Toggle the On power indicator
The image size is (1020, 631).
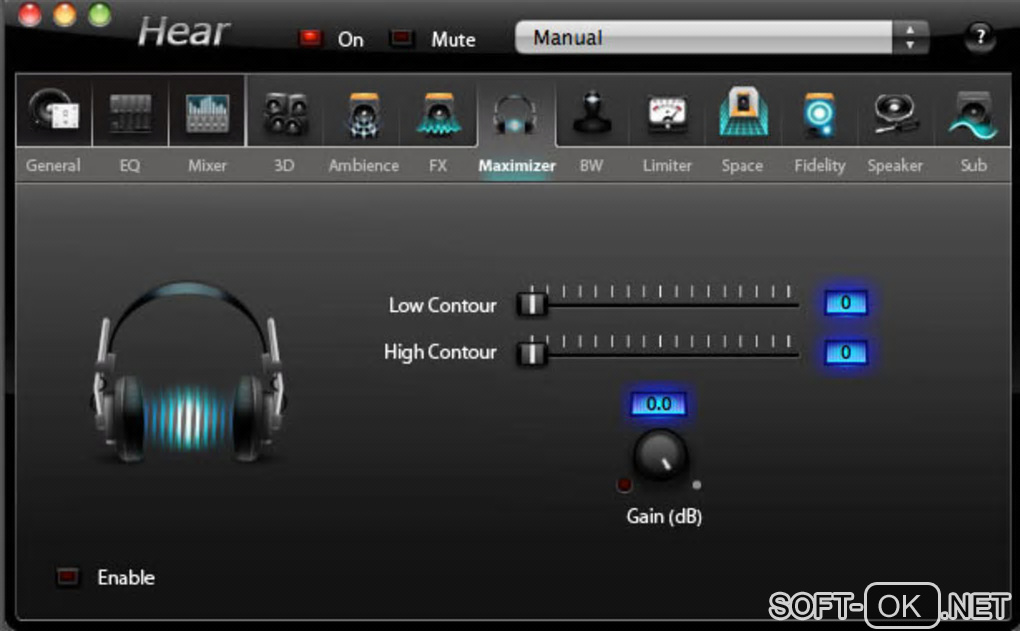tap(310, 38)
